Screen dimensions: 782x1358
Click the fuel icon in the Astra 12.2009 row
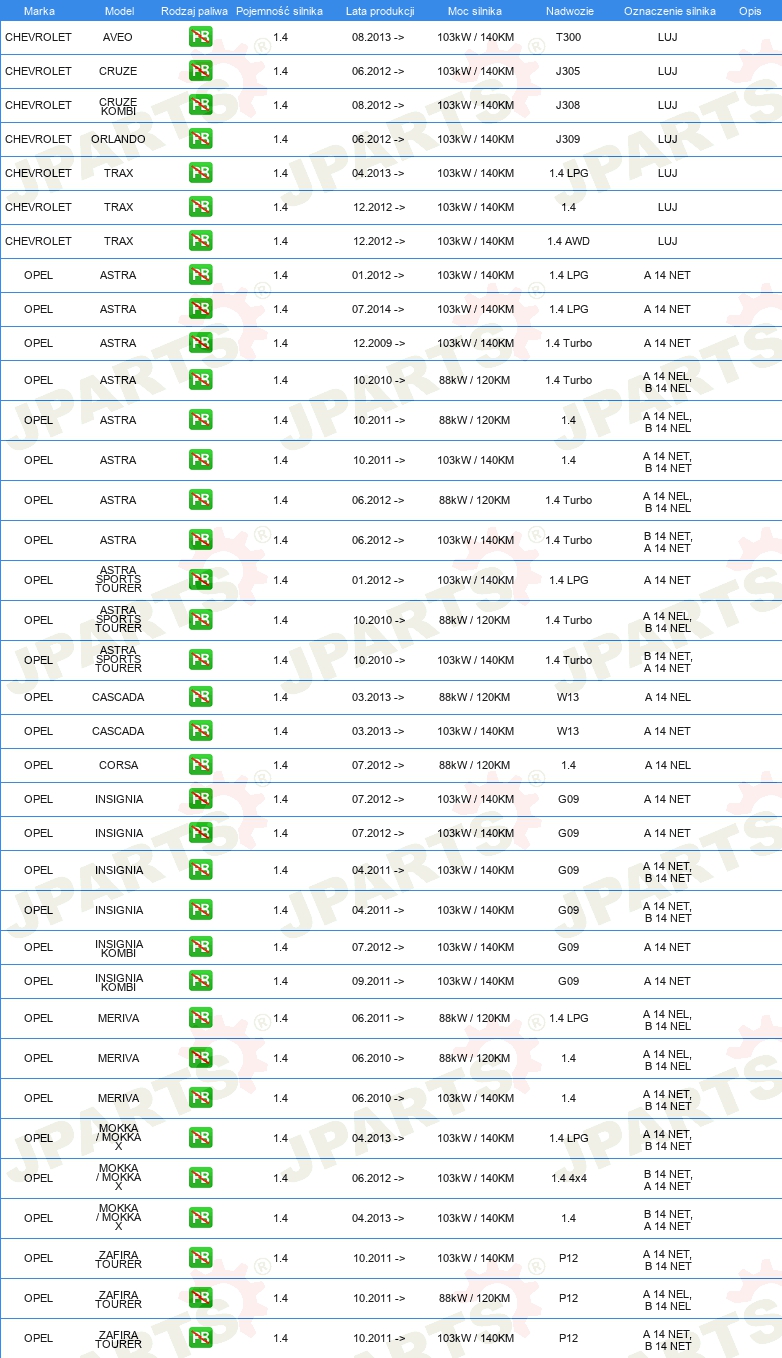coord(200,343)
